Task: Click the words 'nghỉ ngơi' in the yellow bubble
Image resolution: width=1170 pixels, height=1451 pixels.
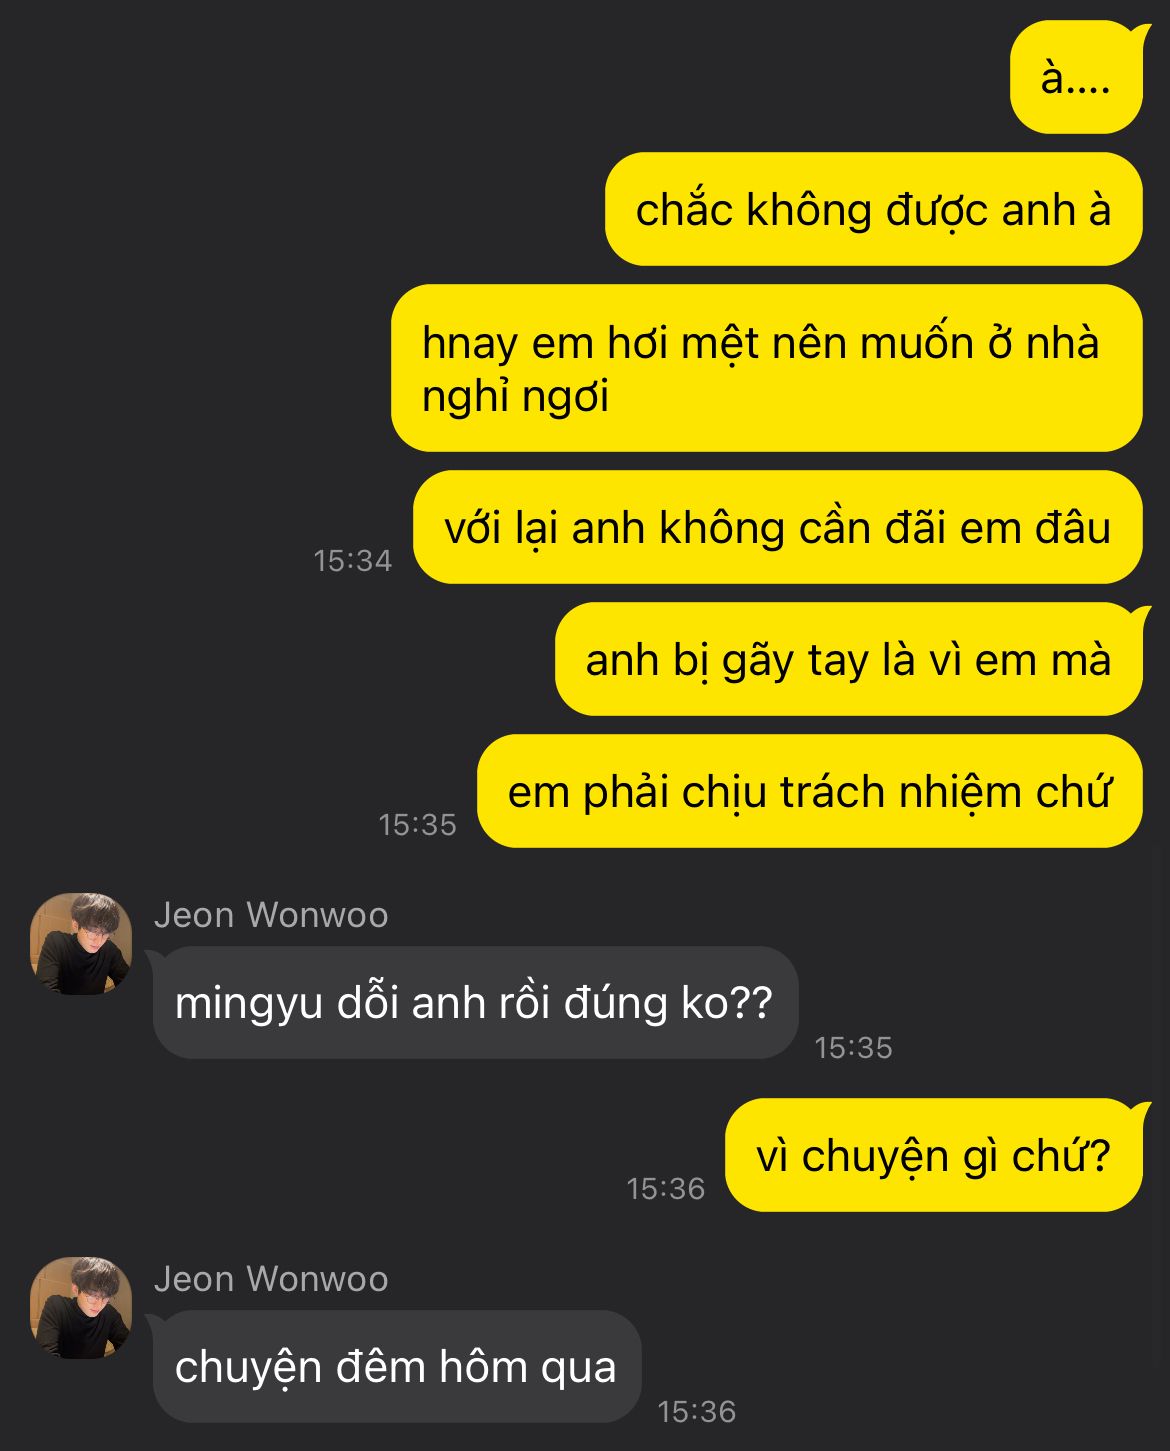Action: 515,397
